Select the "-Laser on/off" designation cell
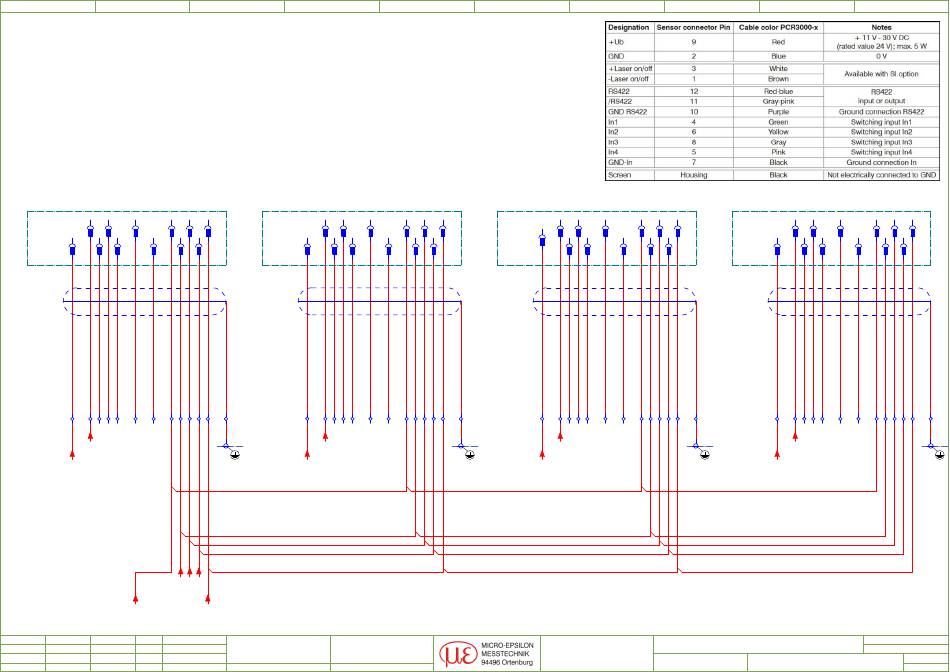Viewport: 950px width, 672px height. click(x=629, y=79)
